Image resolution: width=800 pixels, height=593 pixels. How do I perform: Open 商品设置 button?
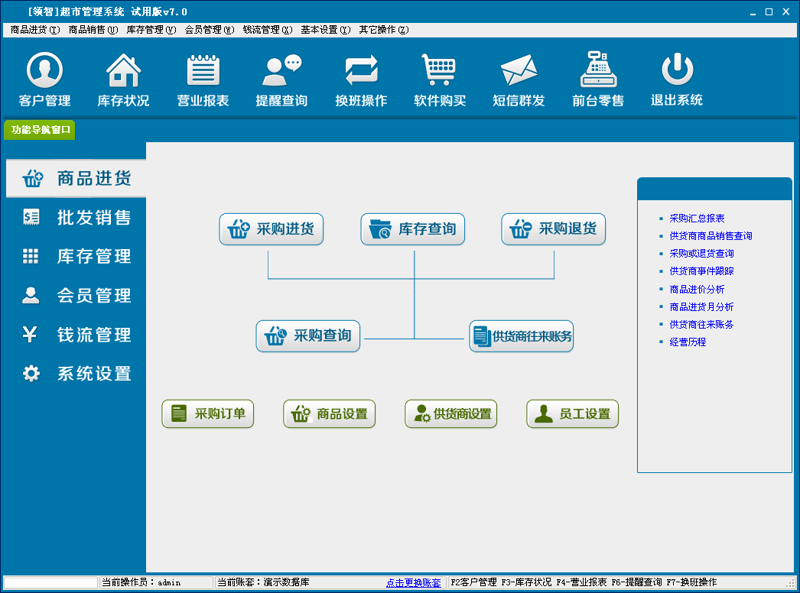click(x=330, y=413)
